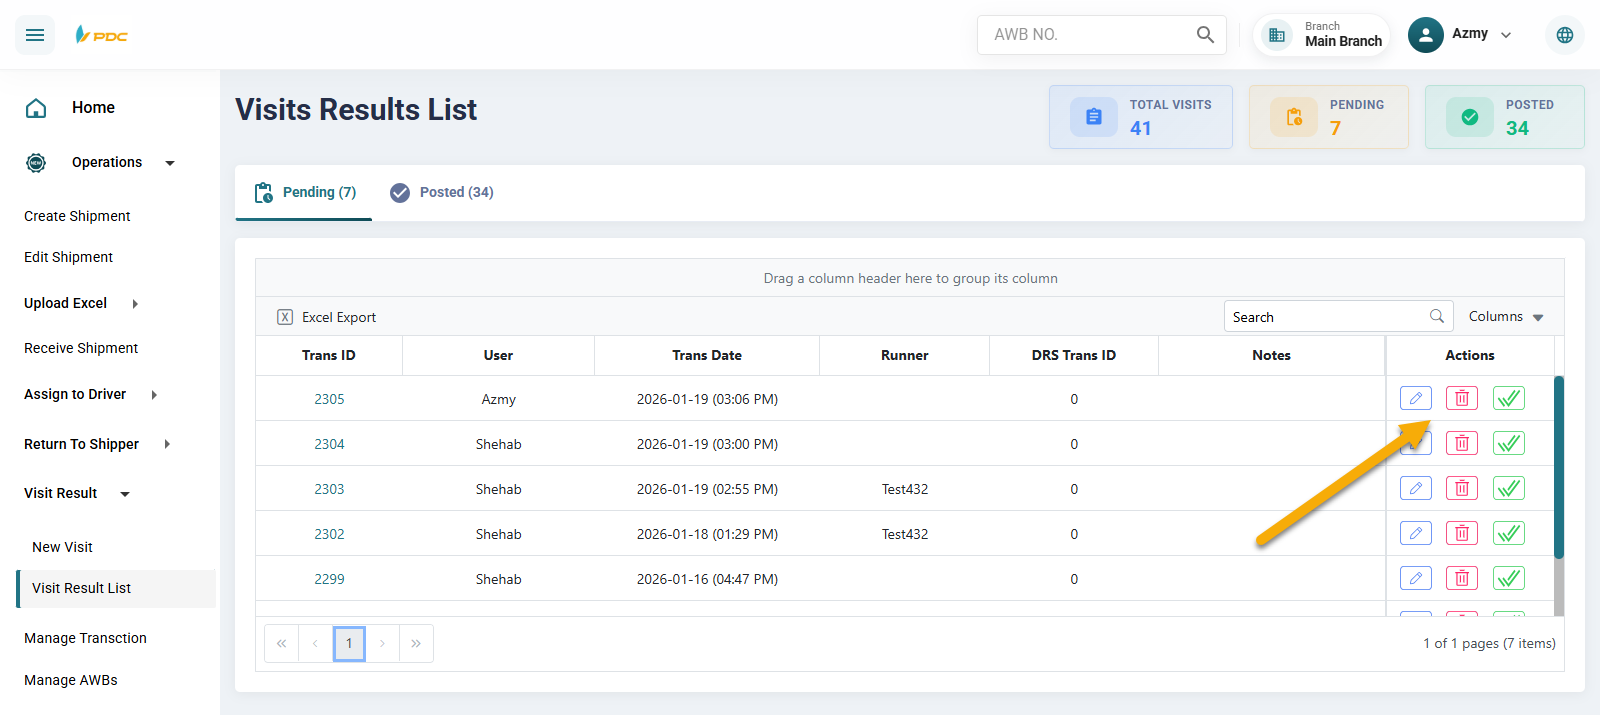
Task: Click the globe language icon
Action: tap(1565, 35)
